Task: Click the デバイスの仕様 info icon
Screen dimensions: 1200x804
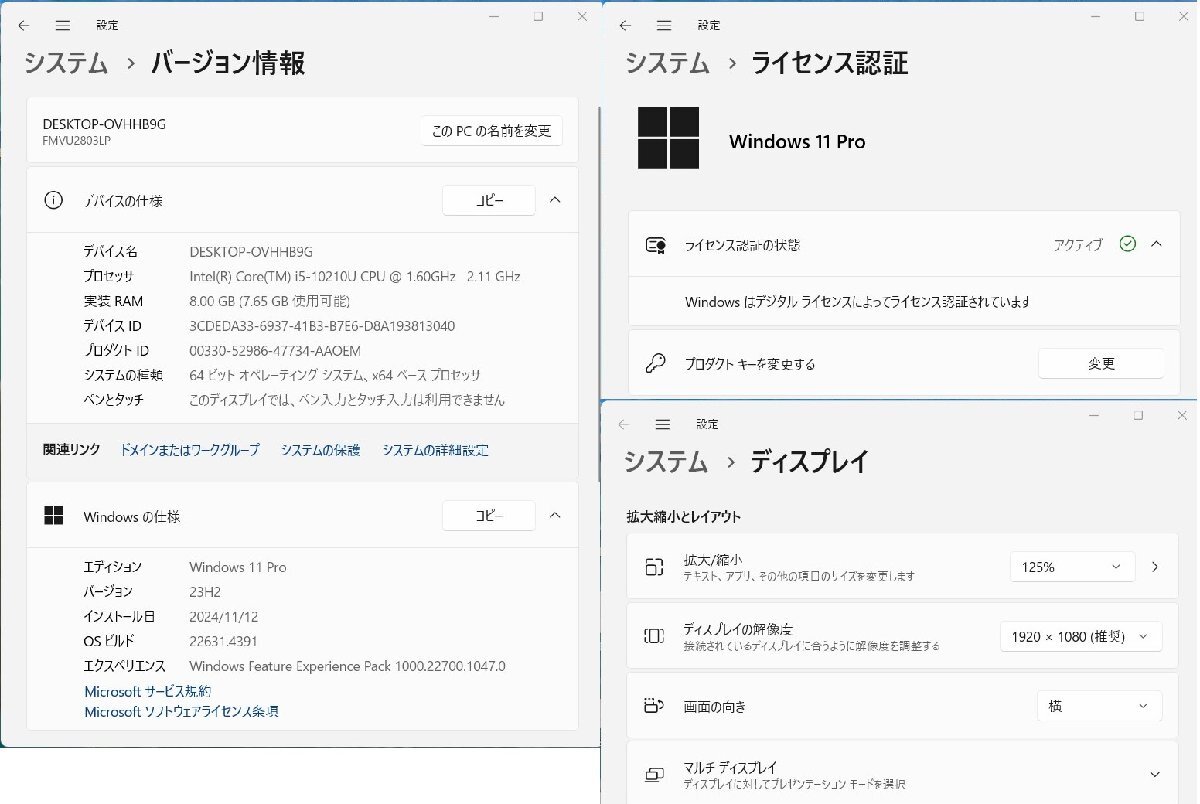Action: [x=53, y=200]
